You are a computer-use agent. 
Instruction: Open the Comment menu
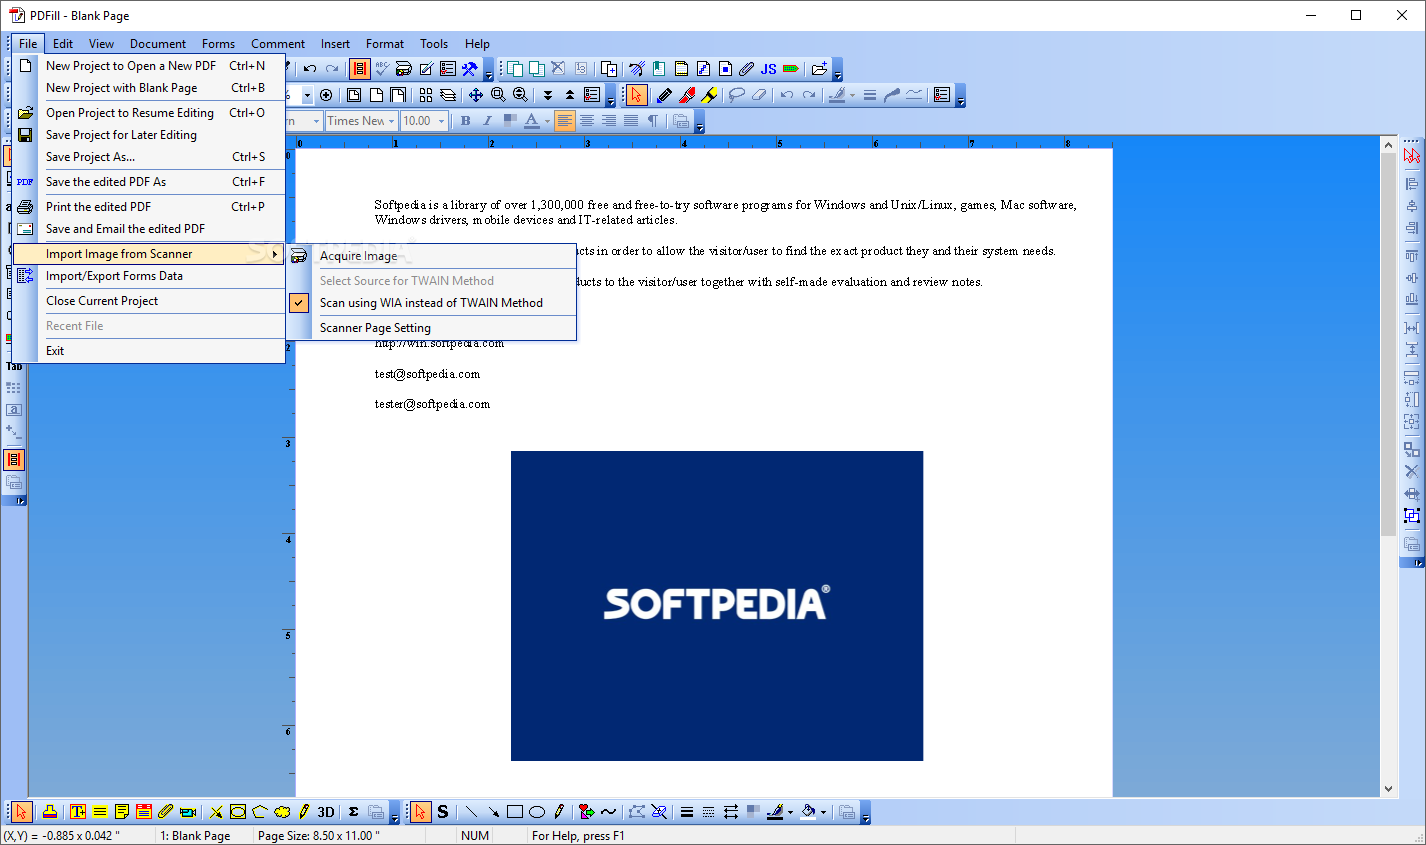pos(278,43)
